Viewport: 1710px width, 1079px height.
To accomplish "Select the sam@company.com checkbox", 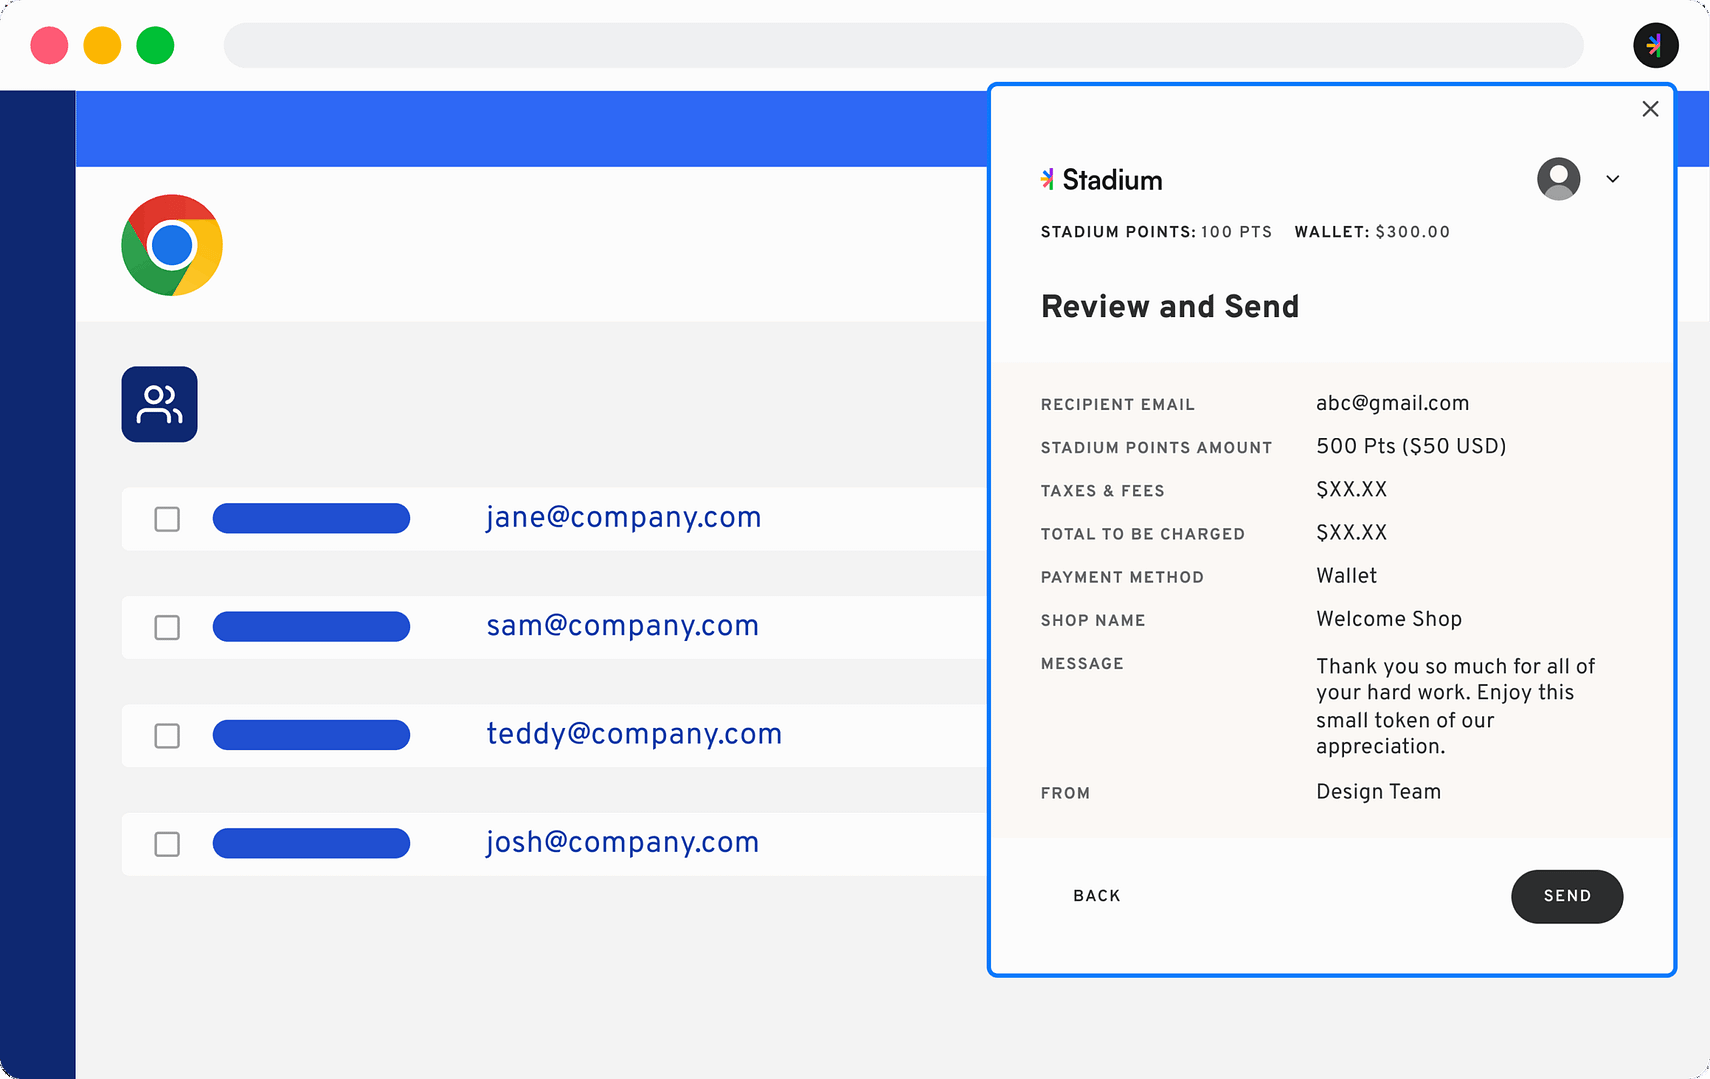I will point(167,627).
